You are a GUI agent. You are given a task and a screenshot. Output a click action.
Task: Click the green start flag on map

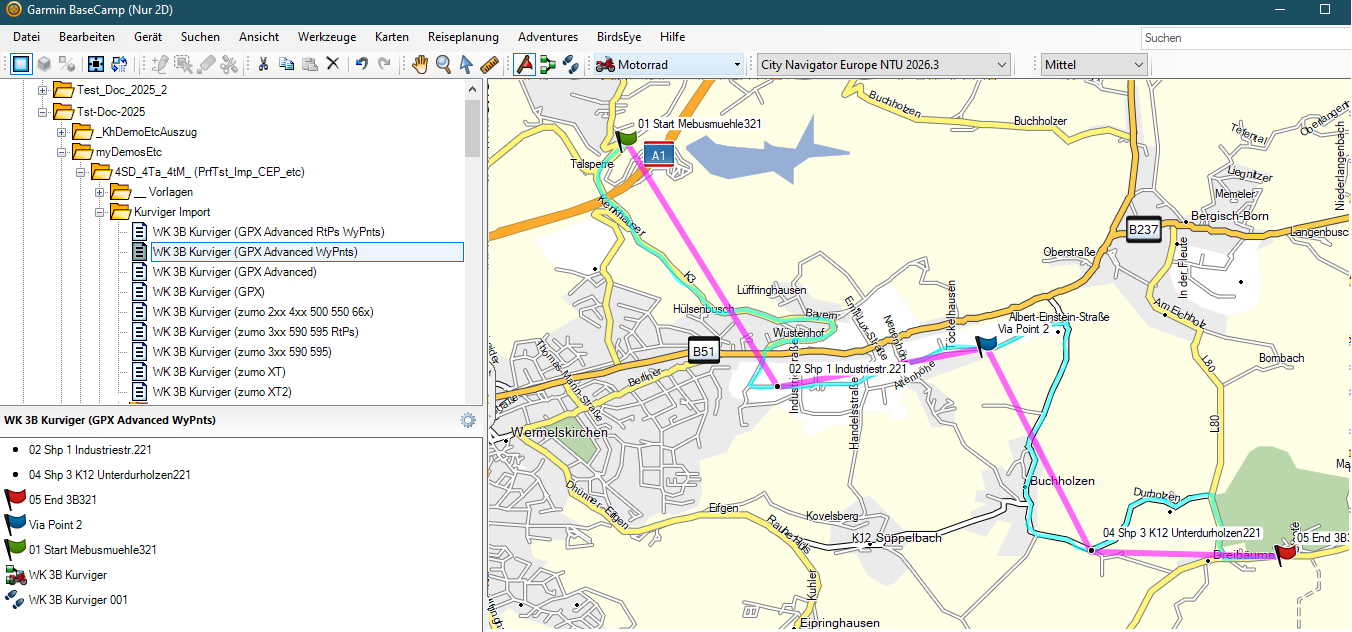coord(627,140)
